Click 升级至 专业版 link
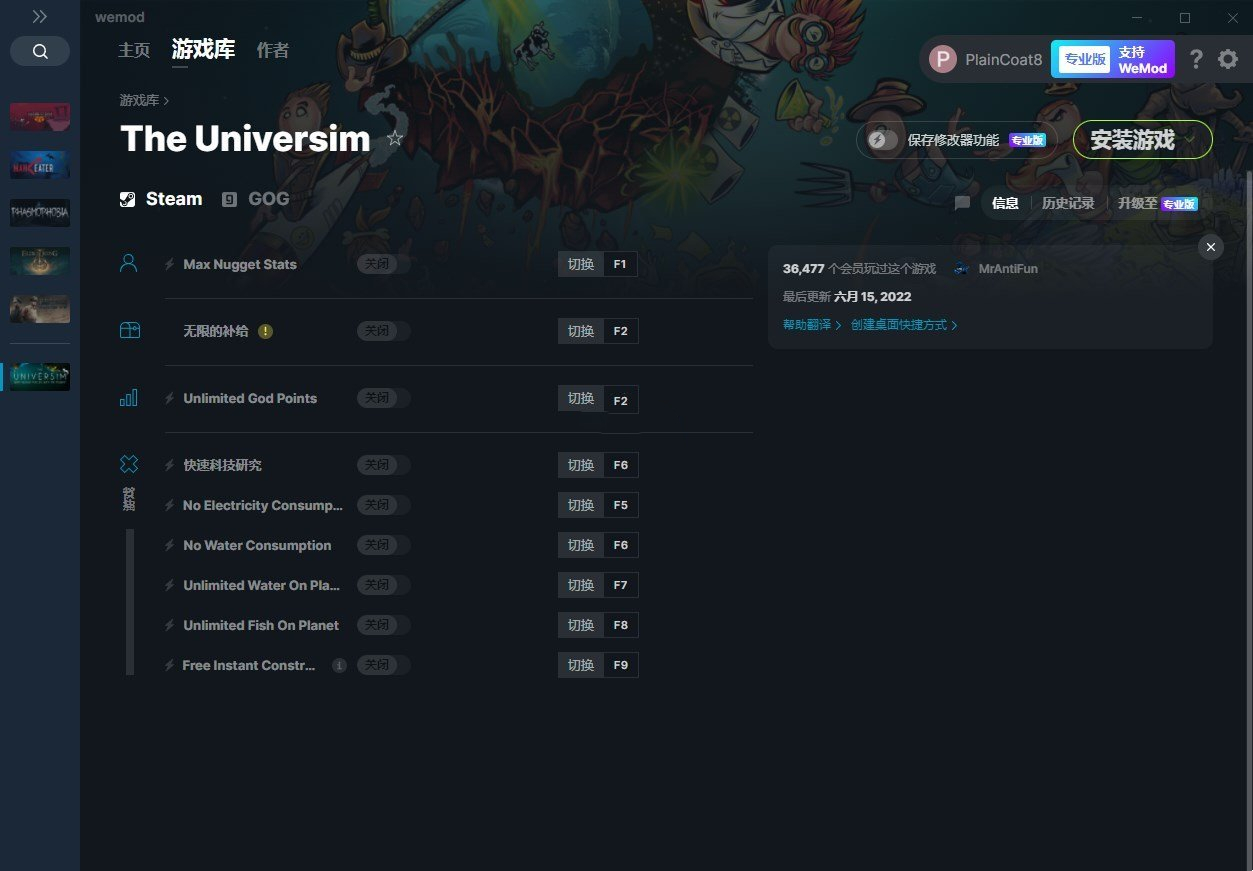Image resolution: width=1253 pixels, height=871 pixels. click(1157, 203)
